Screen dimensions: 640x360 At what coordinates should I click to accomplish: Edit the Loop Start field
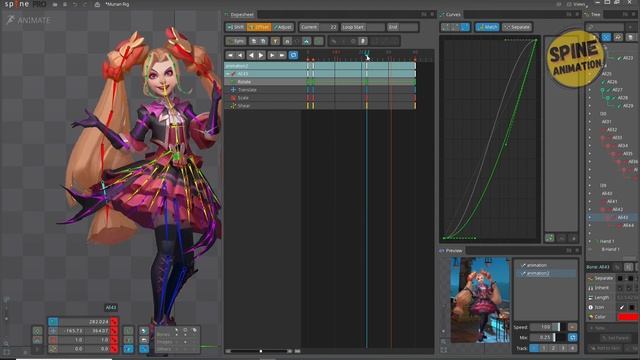pyautogui.click(x=362, y=27)
